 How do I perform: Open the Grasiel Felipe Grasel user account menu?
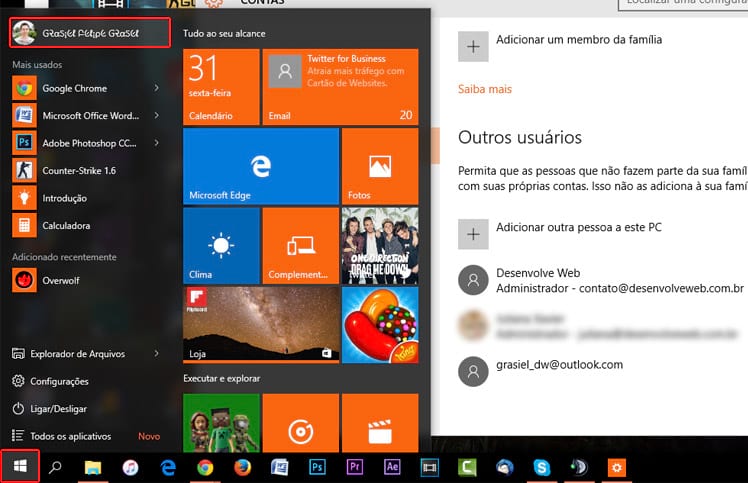click(90, 33)
